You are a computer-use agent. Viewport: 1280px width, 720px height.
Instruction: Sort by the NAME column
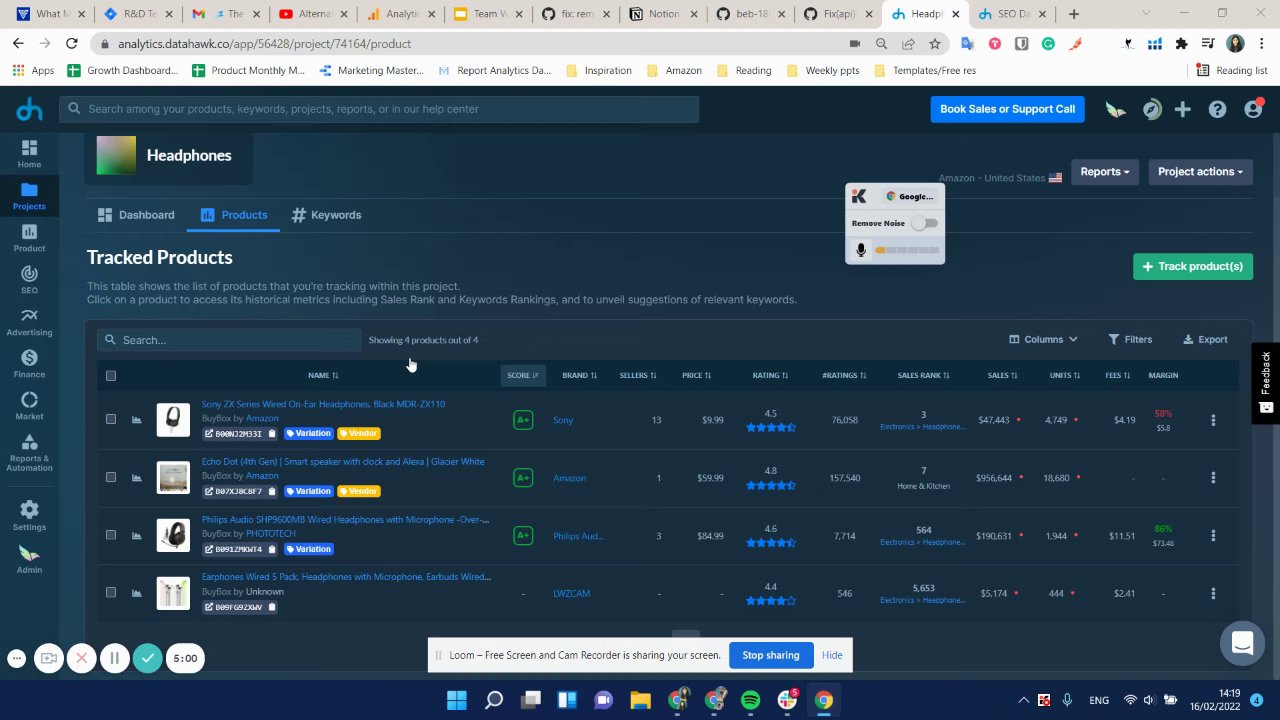point(323,375)
